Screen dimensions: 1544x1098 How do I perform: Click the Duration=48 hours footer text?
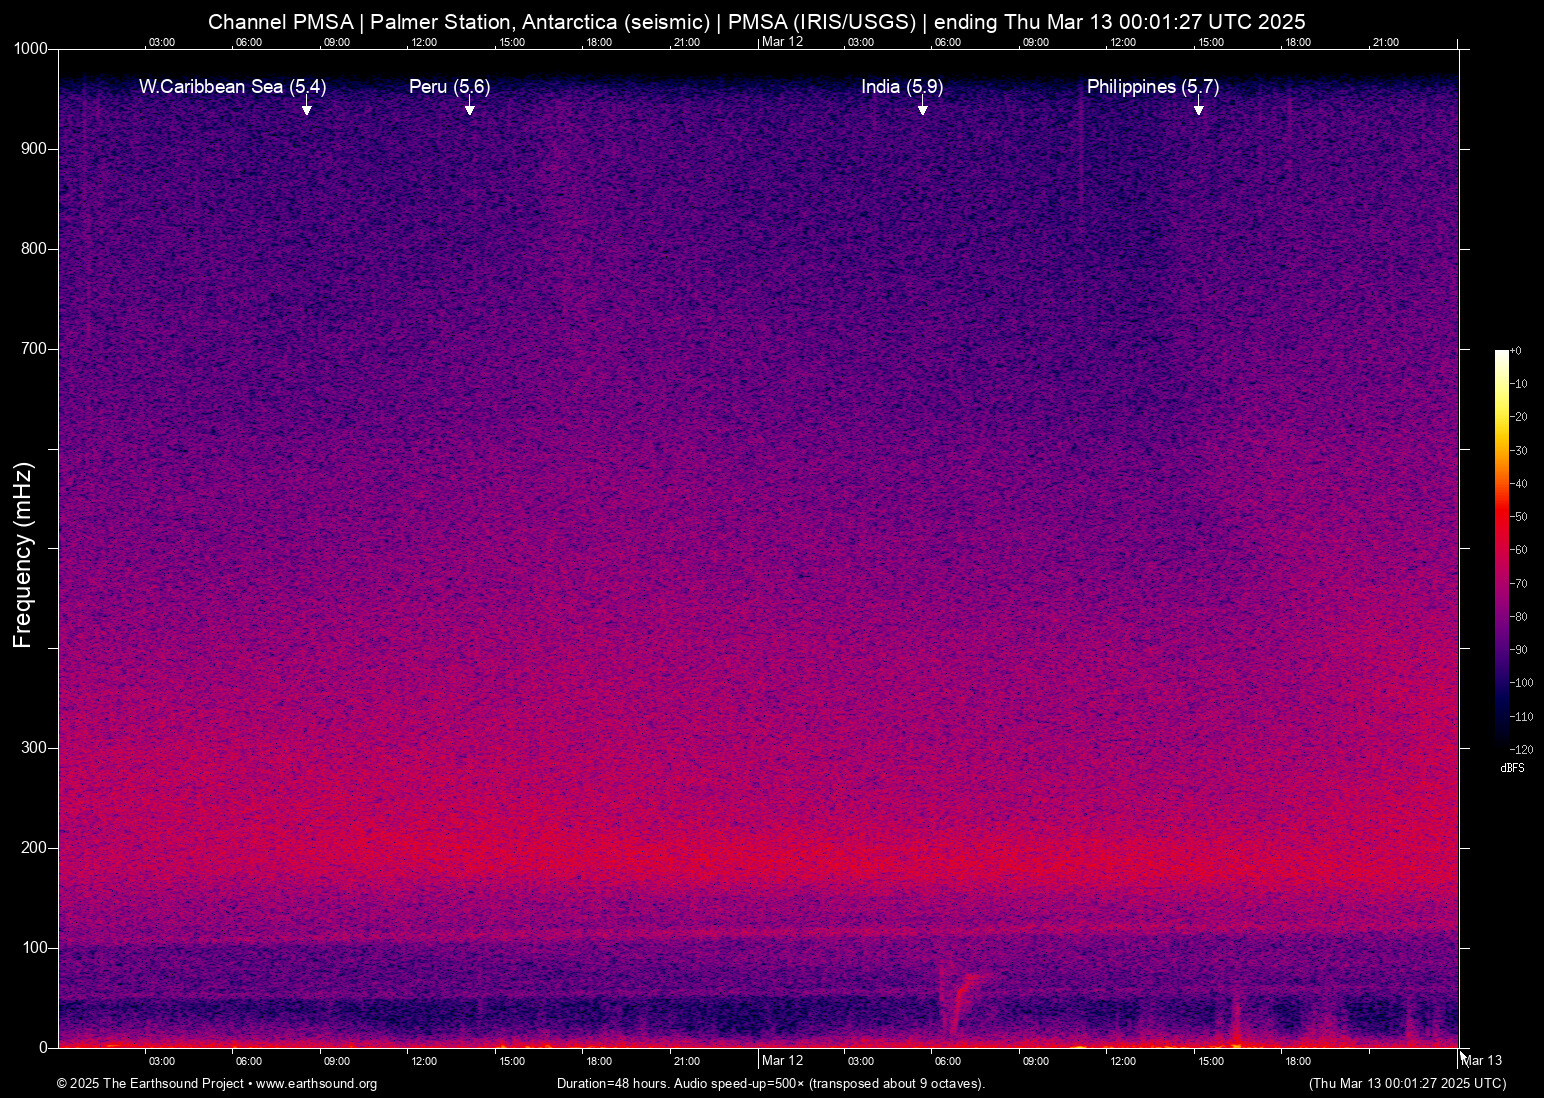click(x=770, y=1084)
